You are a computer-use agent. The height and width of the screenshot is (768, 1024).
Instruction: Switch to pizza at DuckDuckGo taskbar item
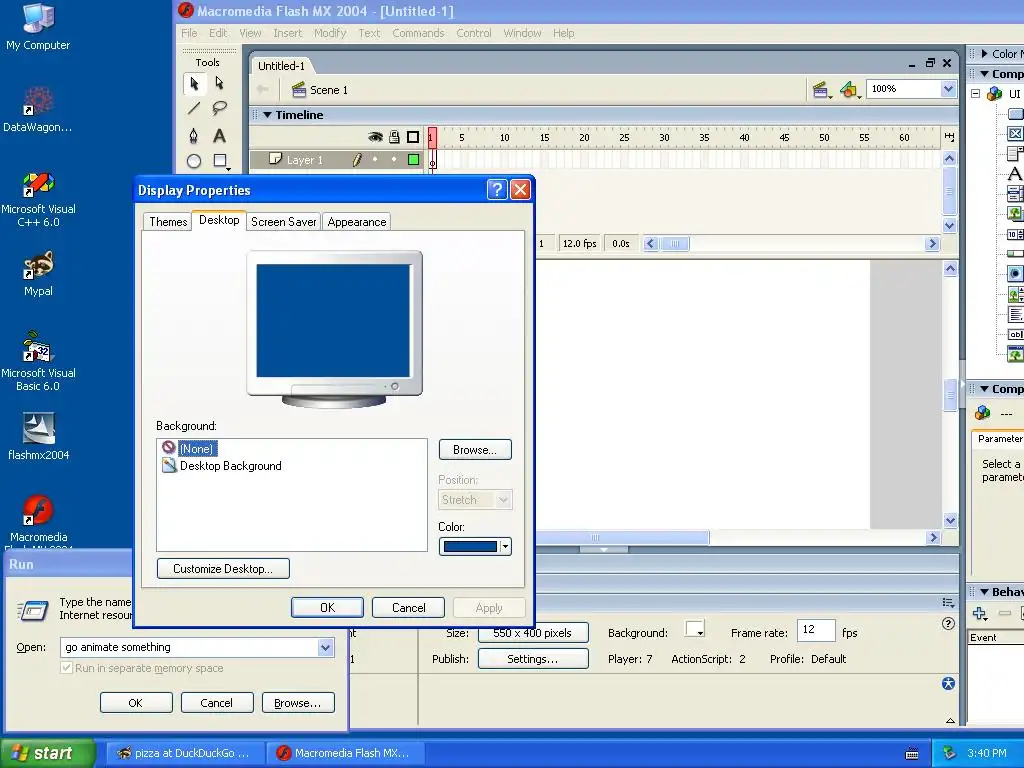(x=185, y=753)
